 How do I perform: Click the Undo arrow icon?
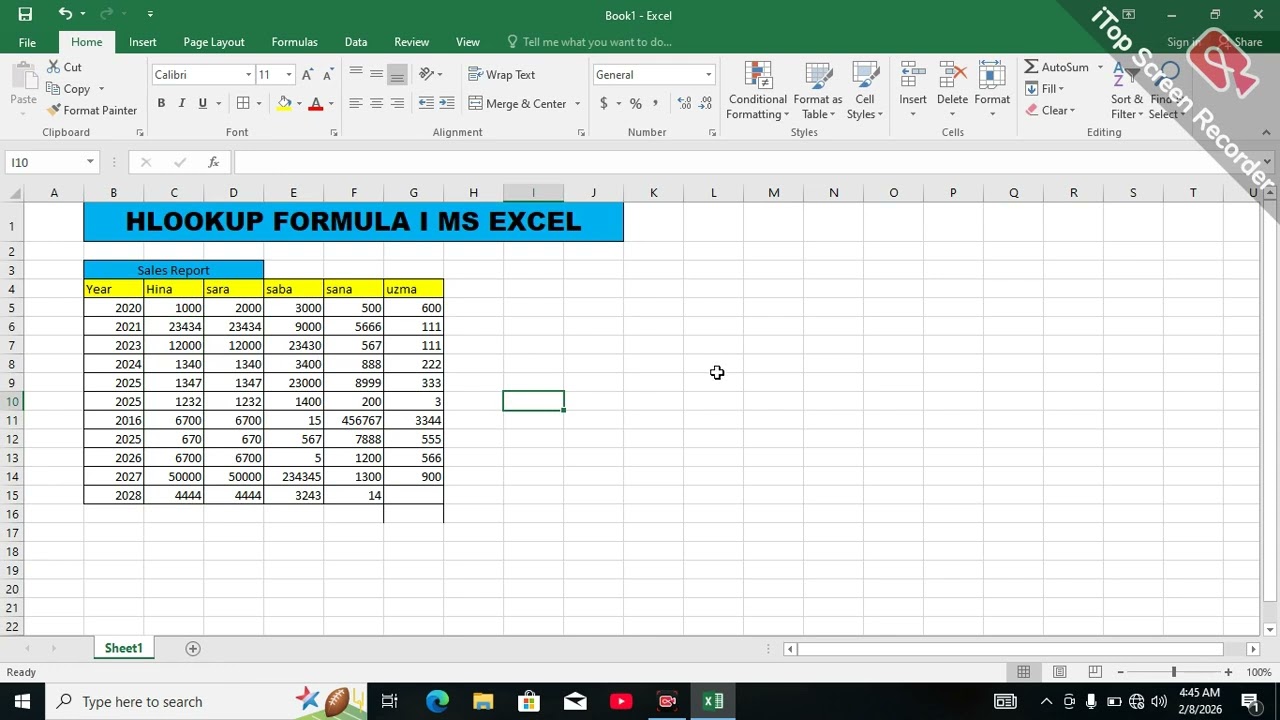pos(65,14)
